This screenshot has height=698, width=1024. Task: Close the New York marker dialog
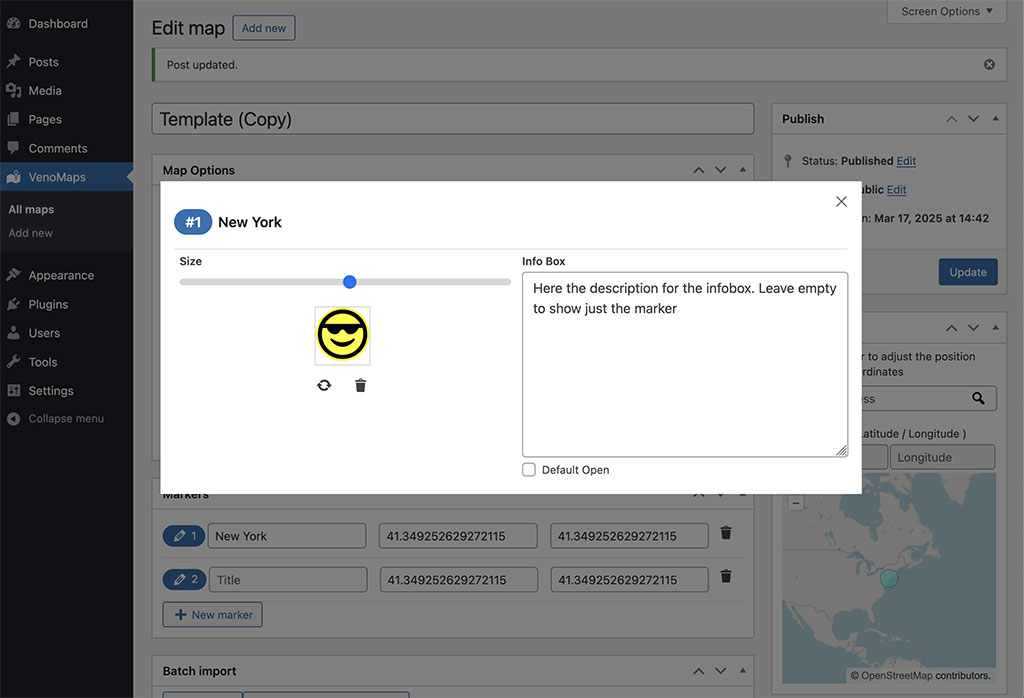841,201
